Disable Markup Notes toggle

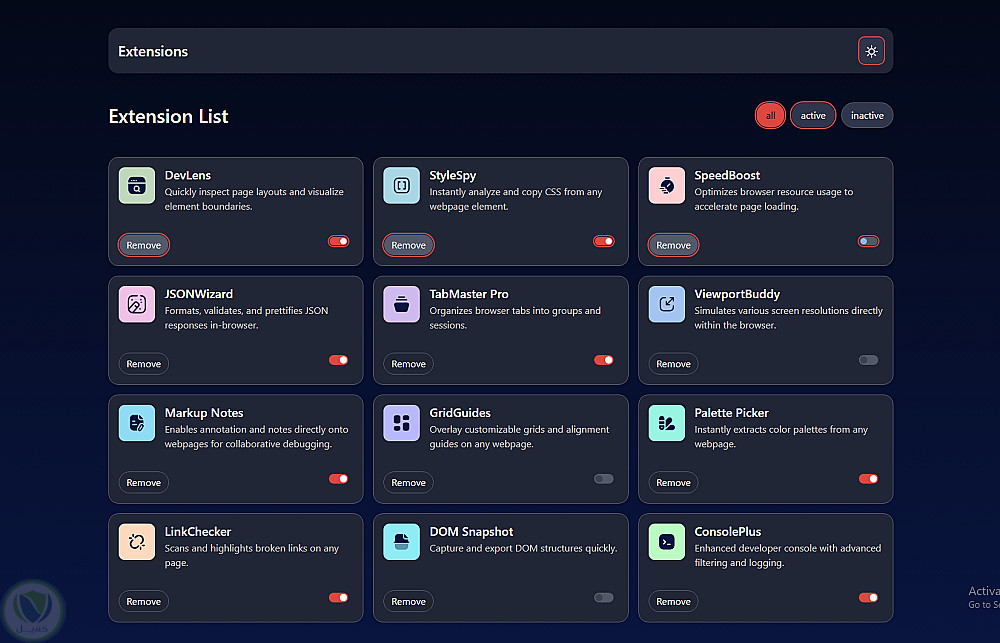[x=339, y=478]
